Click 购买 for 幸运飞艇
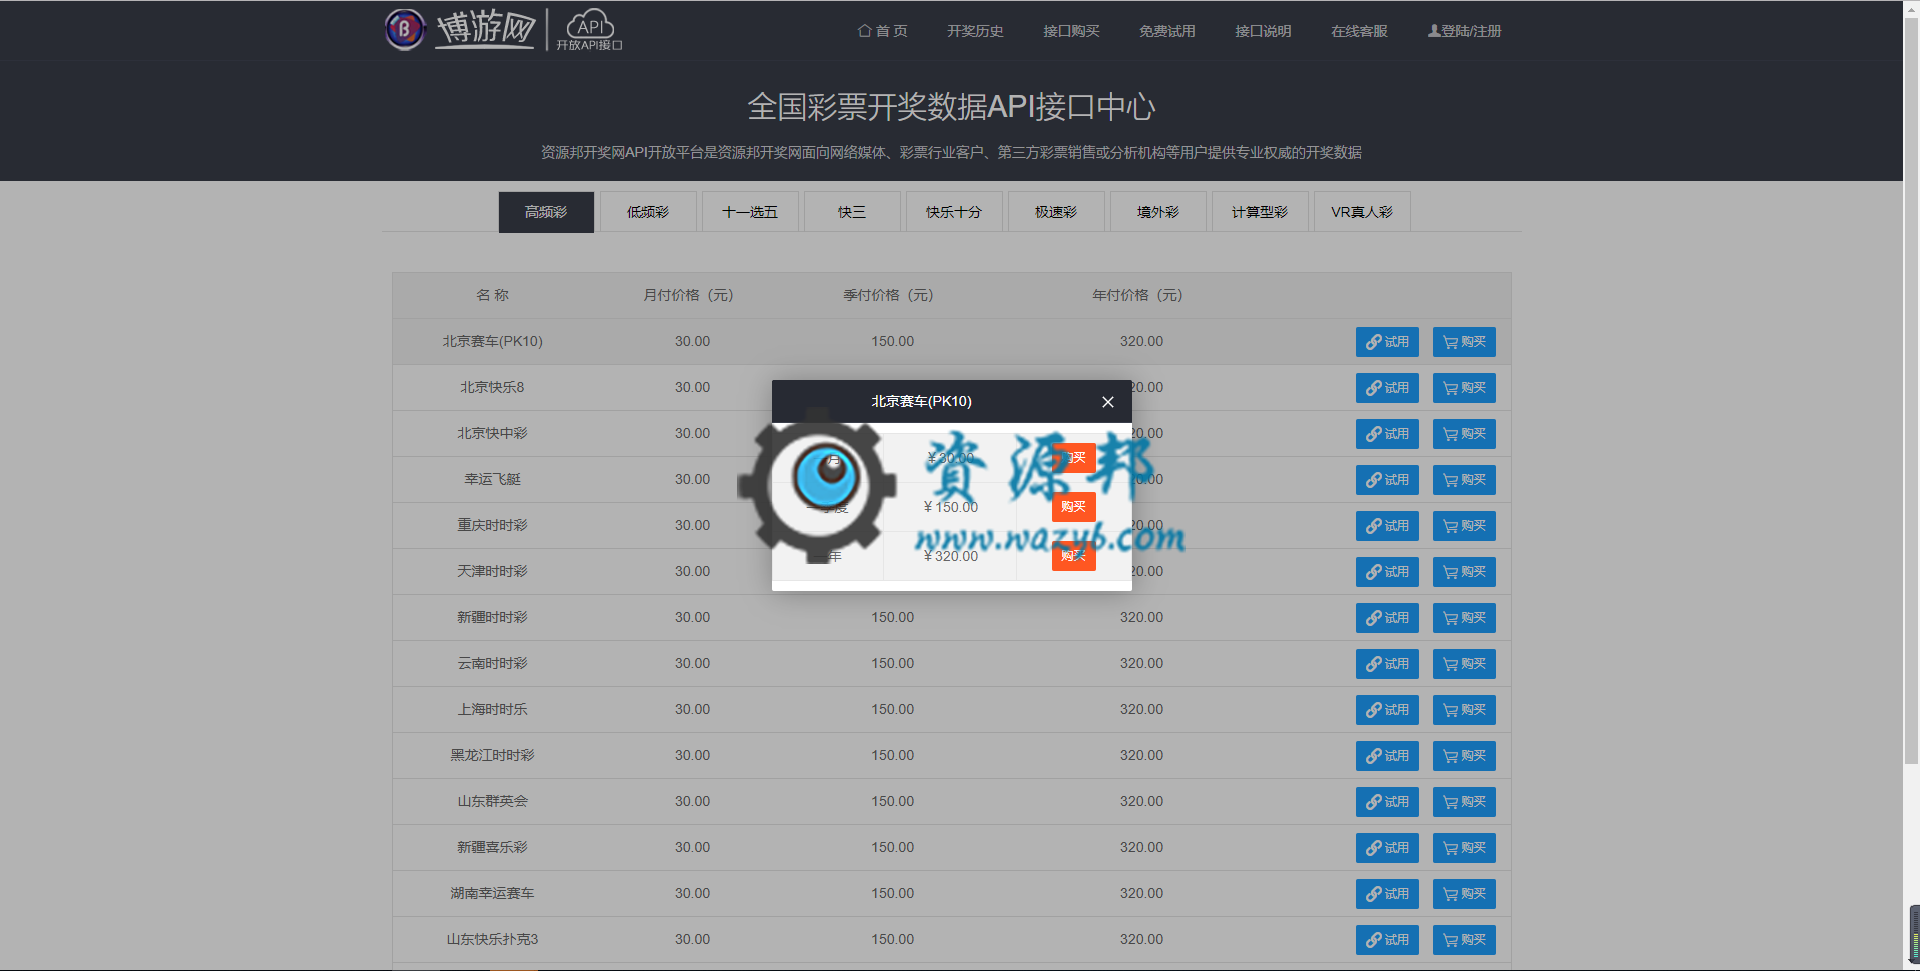Image resolution: width=1920 pixels, height=971 pixels. pyautogui.click(x=1464, y=480)
